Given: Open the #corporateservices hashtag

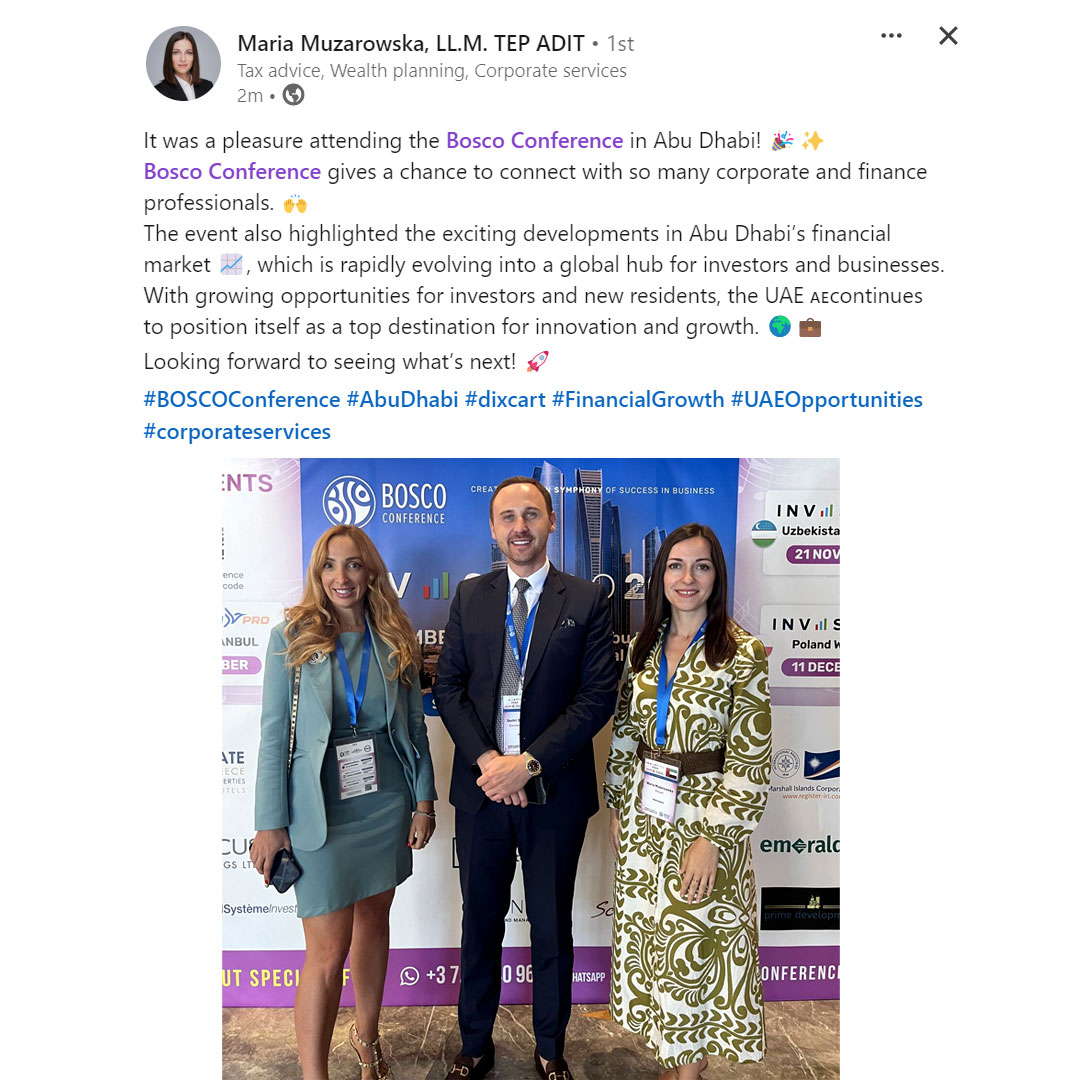Looking at the screenshot, I should coord(237,432).
